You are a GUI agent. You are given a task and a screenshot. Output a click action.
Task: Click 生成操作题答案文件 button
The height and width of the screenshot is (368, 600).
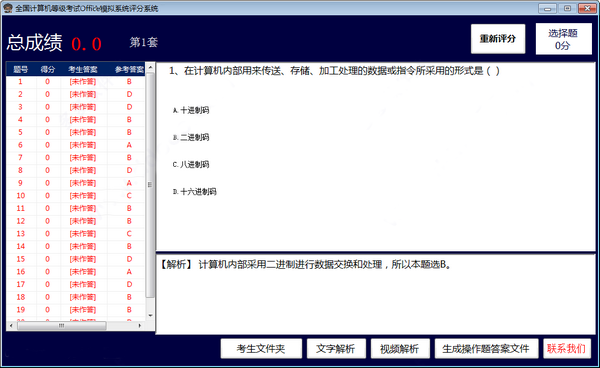click(x=486, y=348)
